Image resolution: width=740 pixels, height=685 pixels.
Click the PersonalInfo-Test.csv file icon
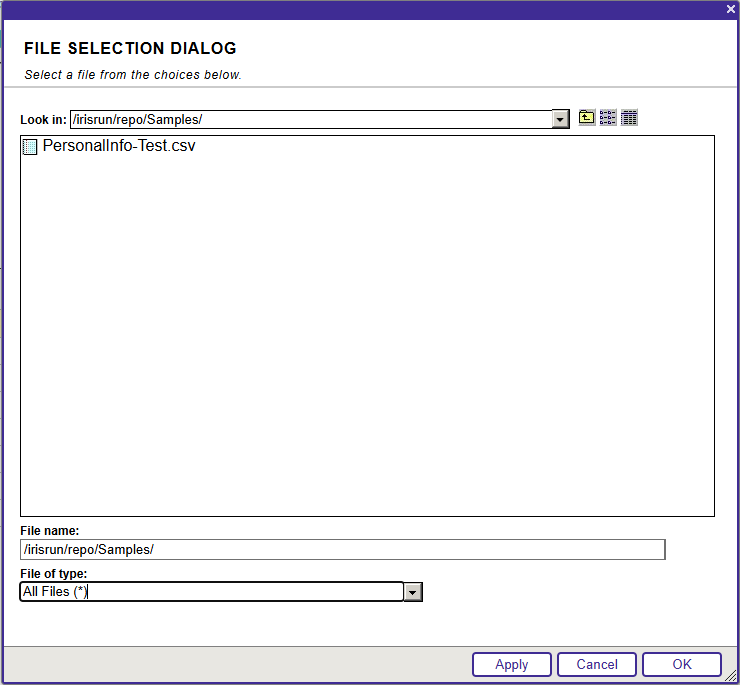30,147
